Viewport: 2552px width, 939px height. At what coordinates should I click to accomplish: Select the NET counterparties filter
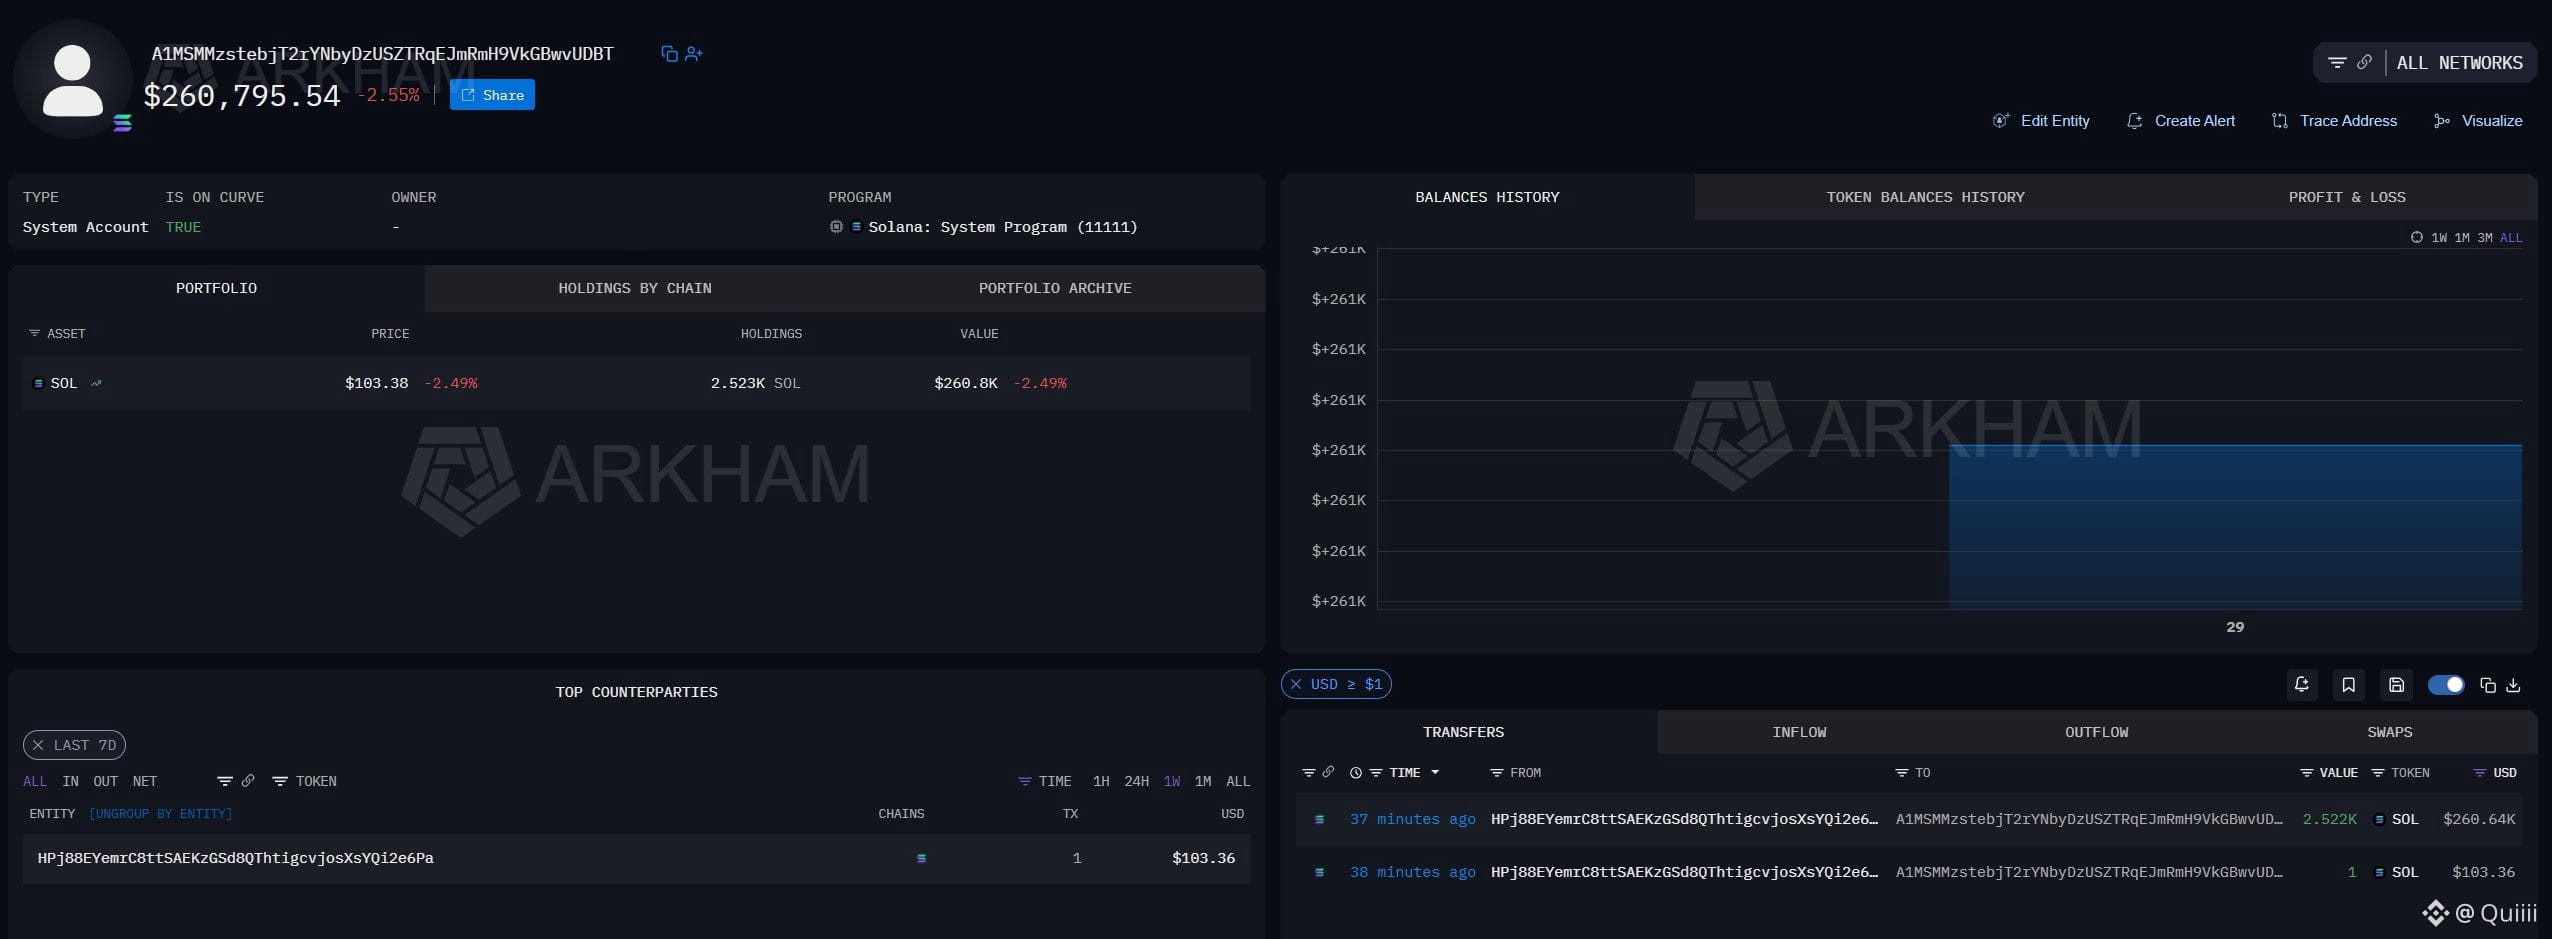pyautogui.click(x=144, y=781)
